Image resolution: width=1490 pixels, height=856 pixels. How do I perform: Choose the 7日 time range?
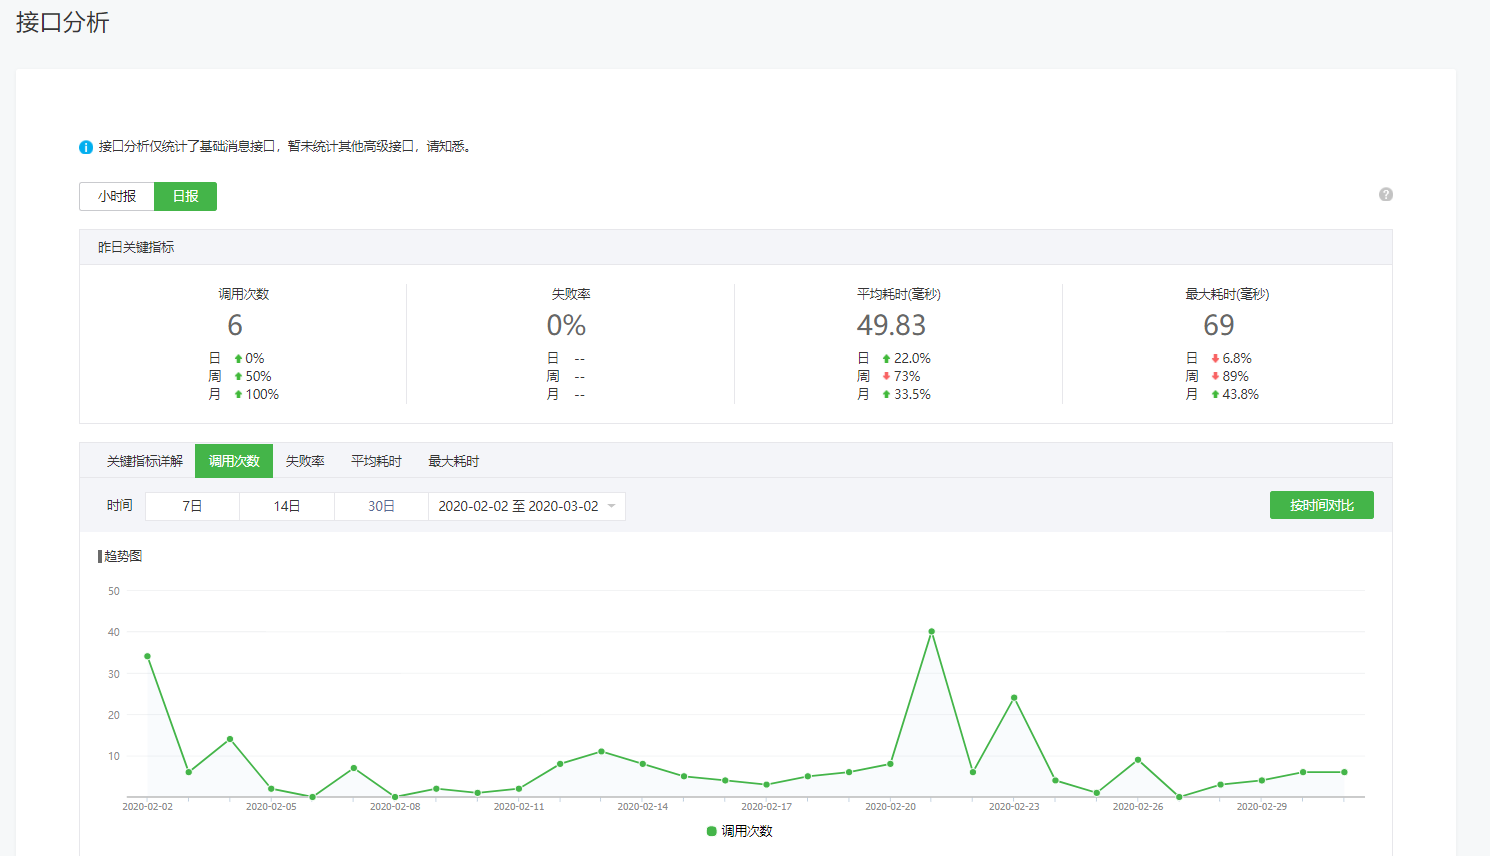[192, 506]
